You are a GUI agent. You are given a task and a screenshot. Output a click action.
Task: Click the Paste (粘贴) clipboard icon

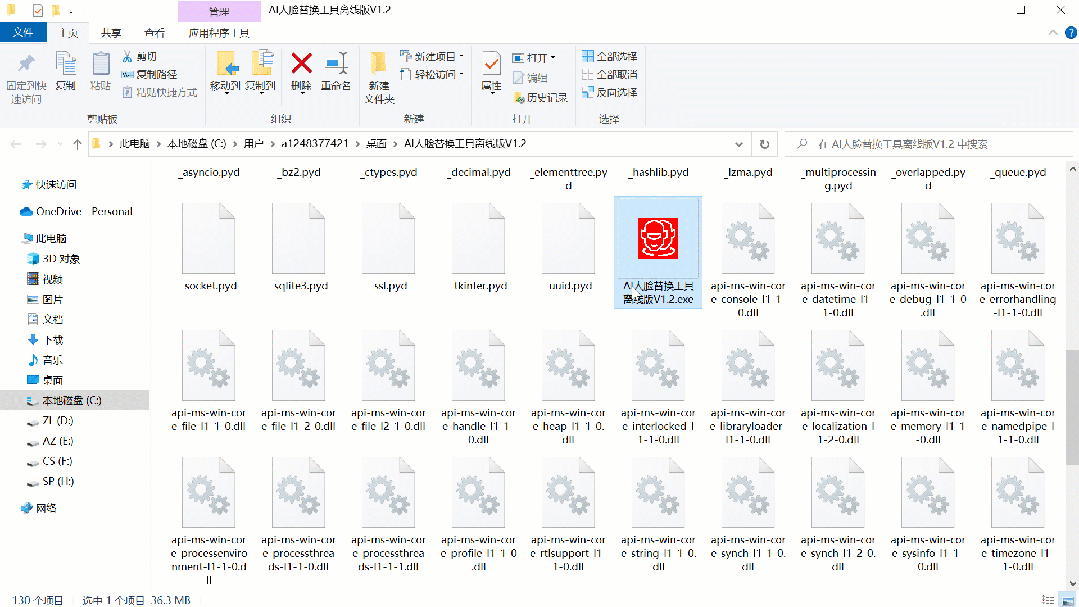(100, 70)
